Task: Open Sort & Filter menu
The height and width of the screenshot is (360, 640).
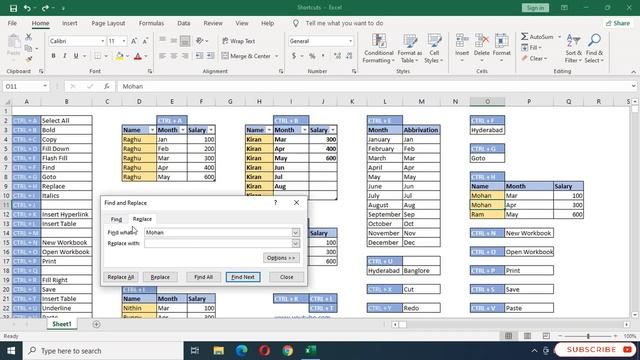Action: click(573, 49)
